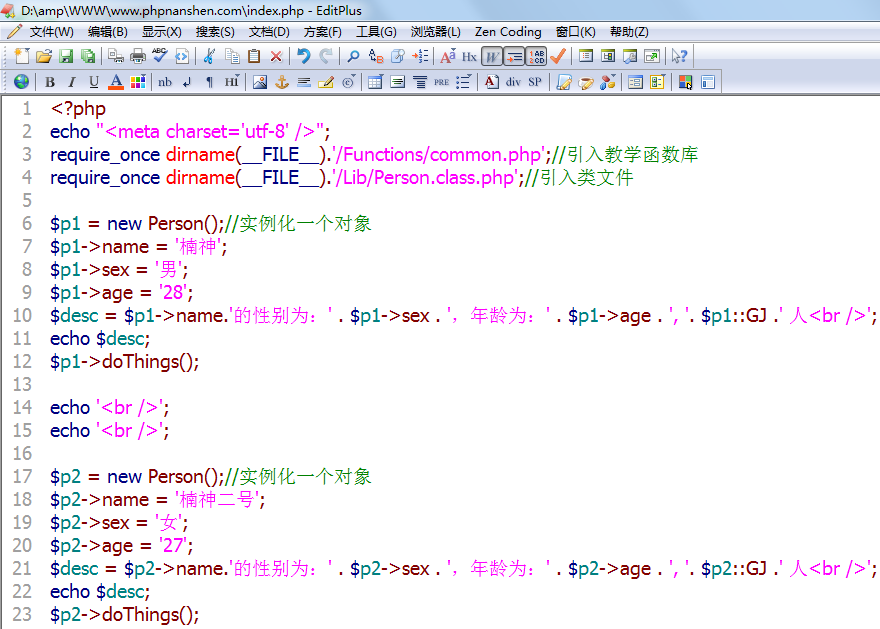Click 'Person.class.php' on line 4
This screenshot has height=629, width=880.
(x=443, y=178)
